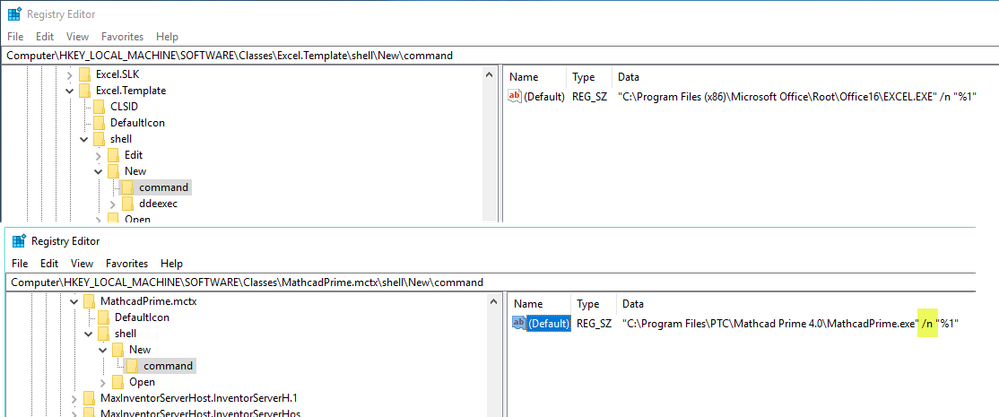Open View menu in bottom Registry Editor

tap(82, 263)
